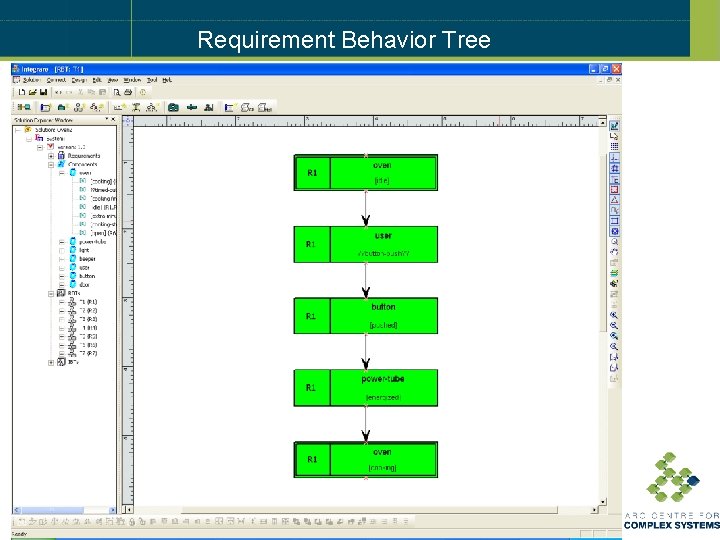720x540 pixels.
Task: Select the power-tube component in tree
Action: coord(92,242)
